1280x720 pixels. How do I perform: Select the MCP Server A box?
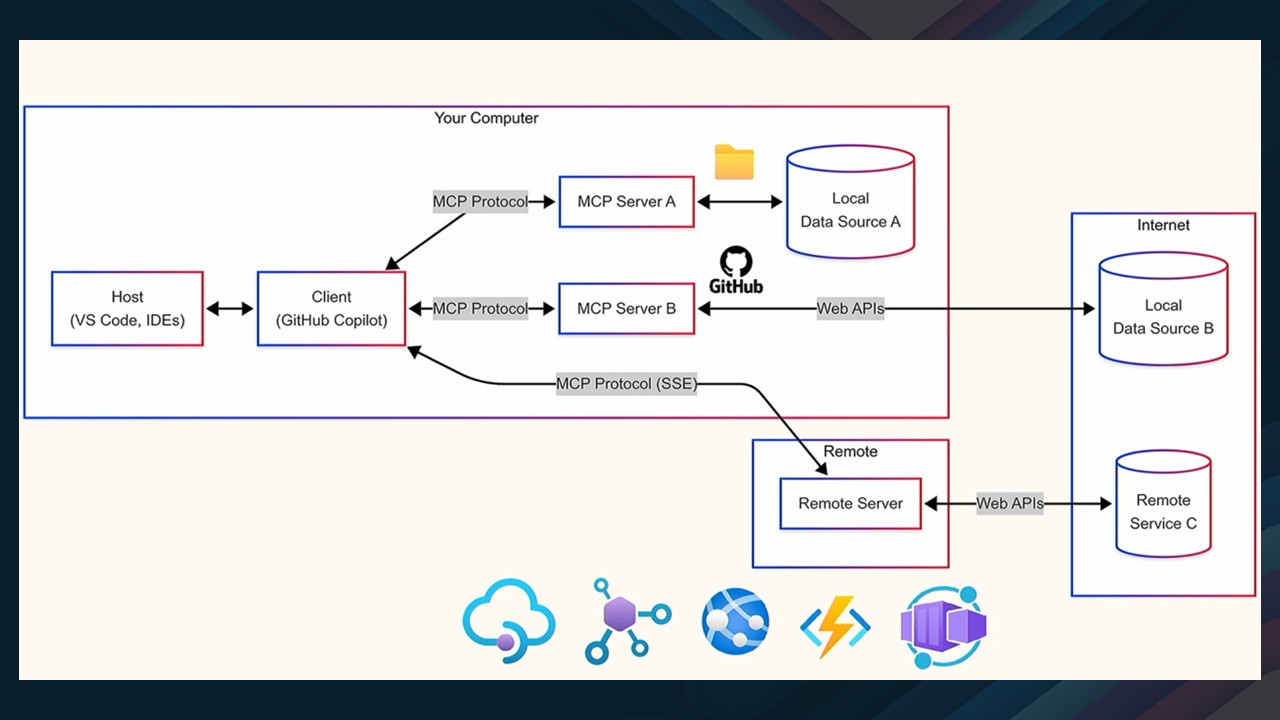click(x=626, y=202)
